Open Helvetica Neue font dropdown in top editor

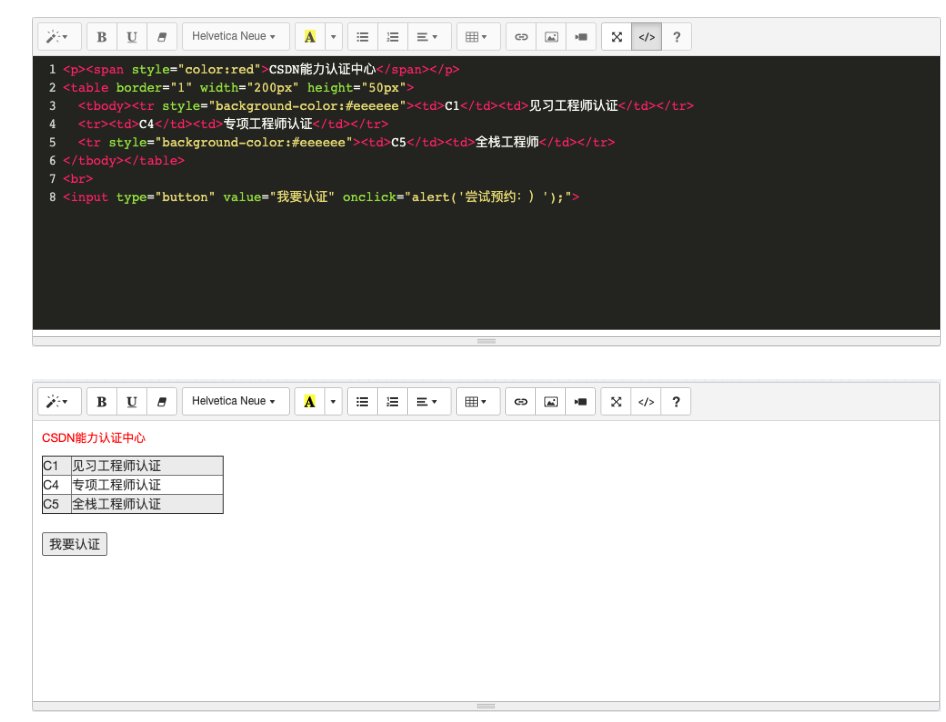click(x=235, y=37)
